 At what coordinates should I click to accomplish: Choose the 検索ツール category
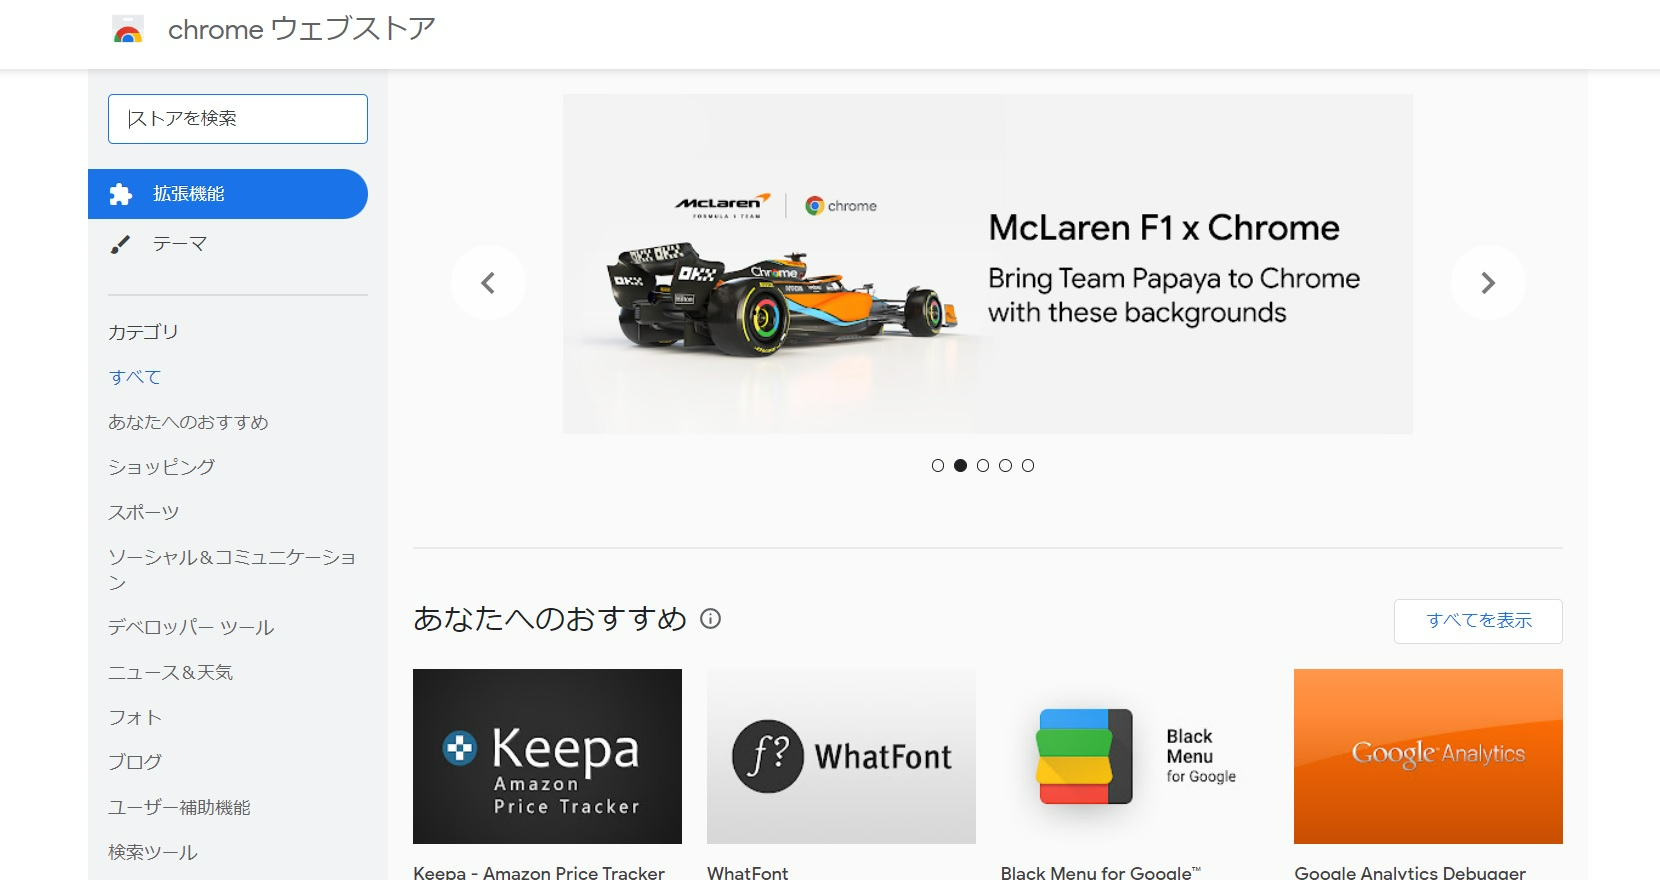[153, 852]
